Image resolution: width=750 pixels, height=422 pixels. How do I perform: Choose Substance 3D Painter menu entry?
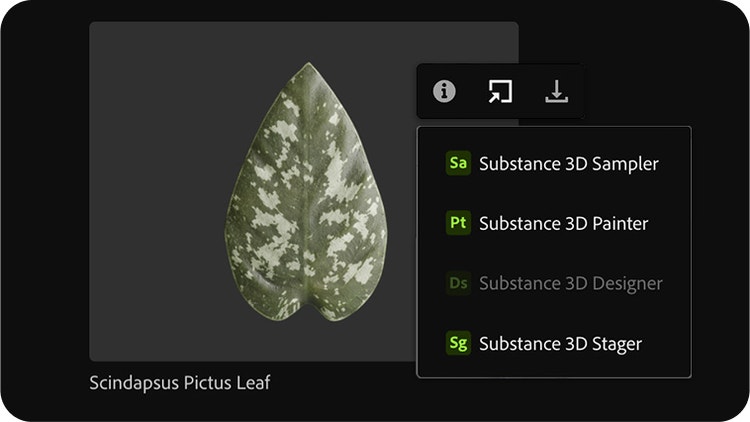pos(563,223)
